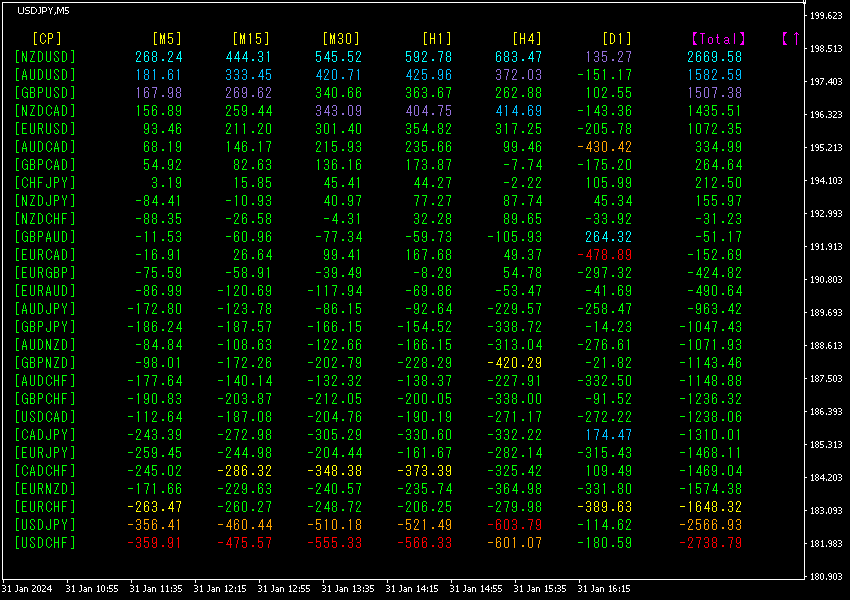This screenshot has width=850, height=600.
Task: Click the red EURCAD D1 value -478.89
Action: (604, 255)
